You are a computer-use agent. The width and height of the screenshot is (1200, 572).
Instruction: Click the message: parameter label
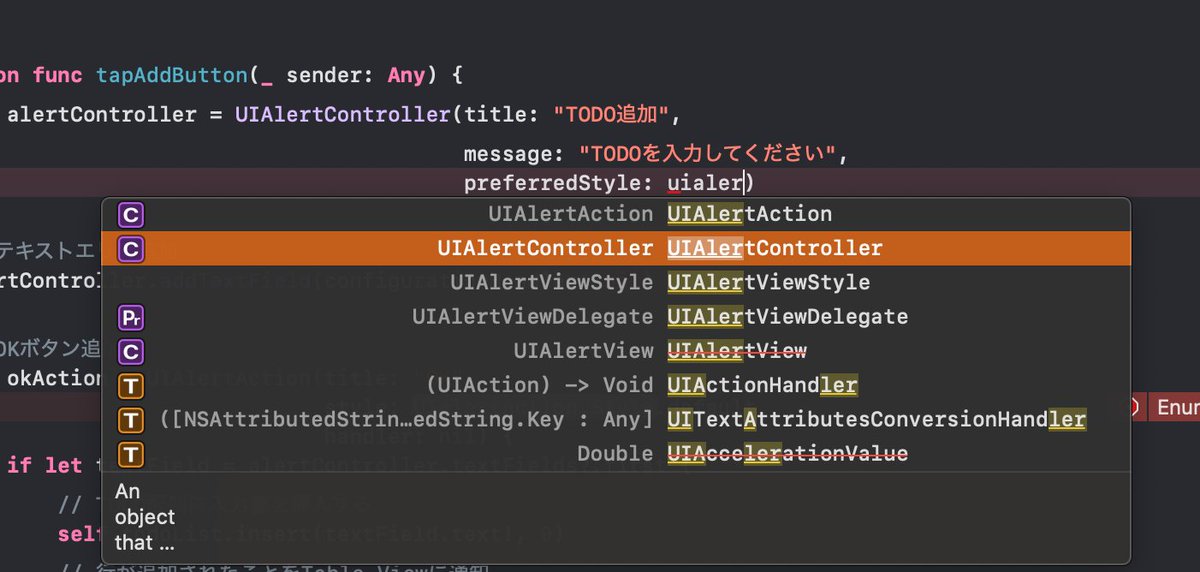(x=515, y=155)
